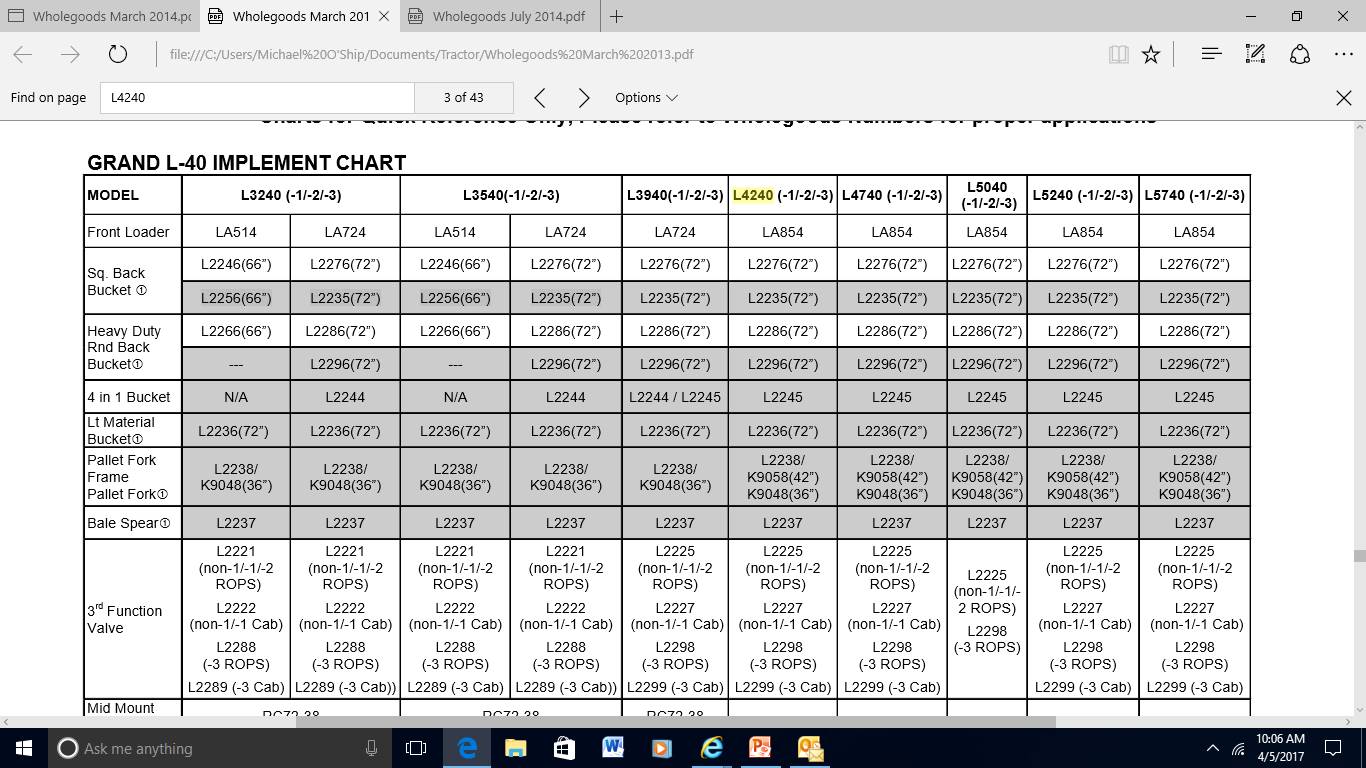Open PowerPoint from taskbar

coord(760,748)
